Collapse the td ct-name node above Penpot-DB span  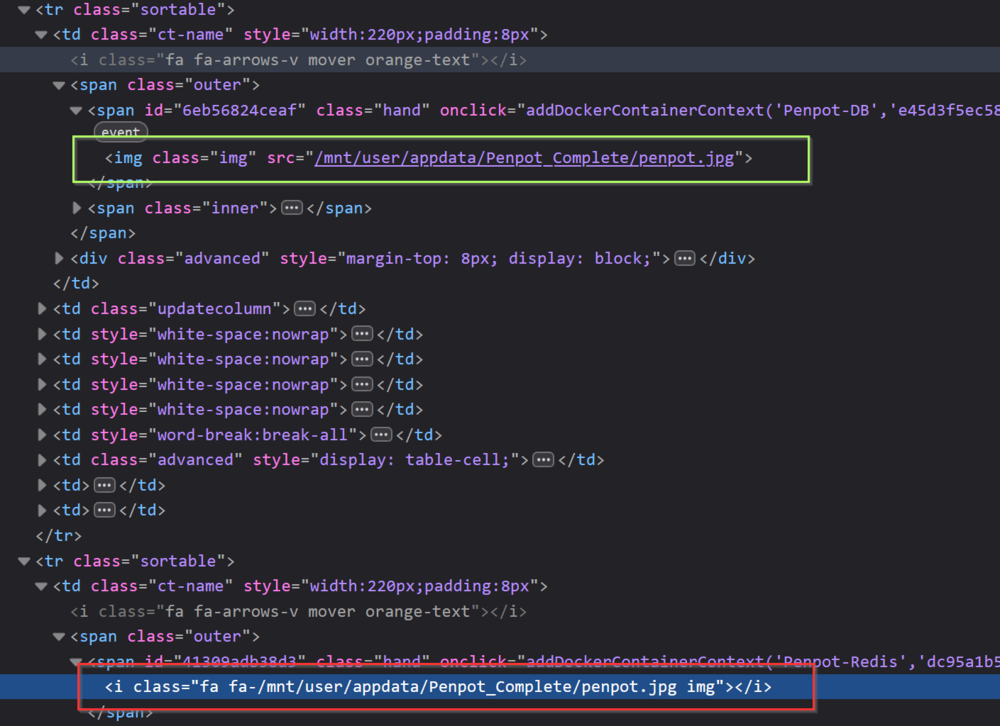[x=41, y=34]
